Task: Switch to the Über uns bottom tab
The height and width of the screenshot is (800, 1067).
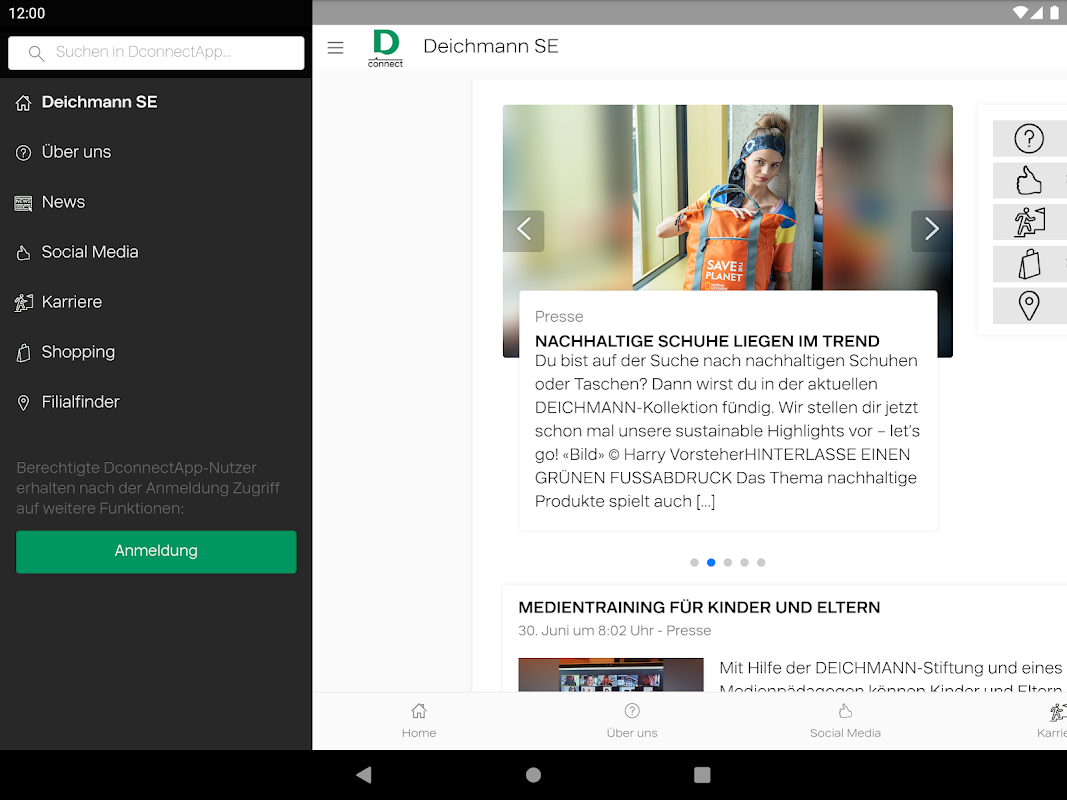Action: point(631,721)
